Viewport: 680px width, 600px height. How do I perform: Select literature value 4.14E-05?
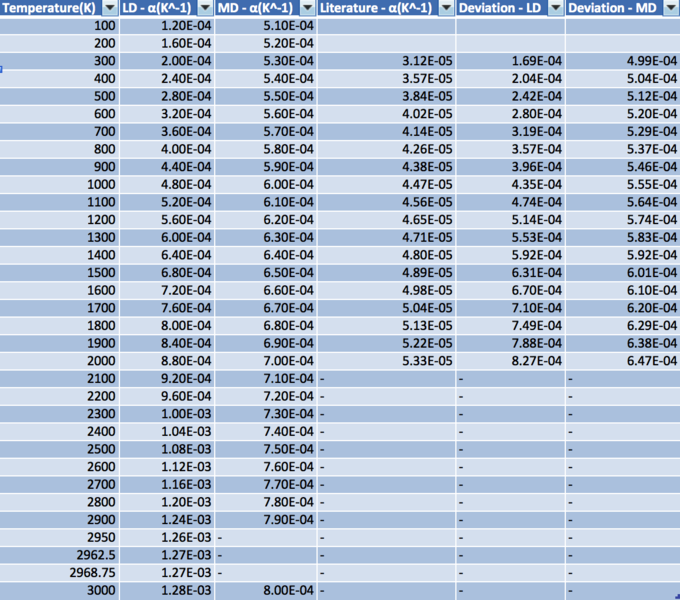tap(386, 131)
